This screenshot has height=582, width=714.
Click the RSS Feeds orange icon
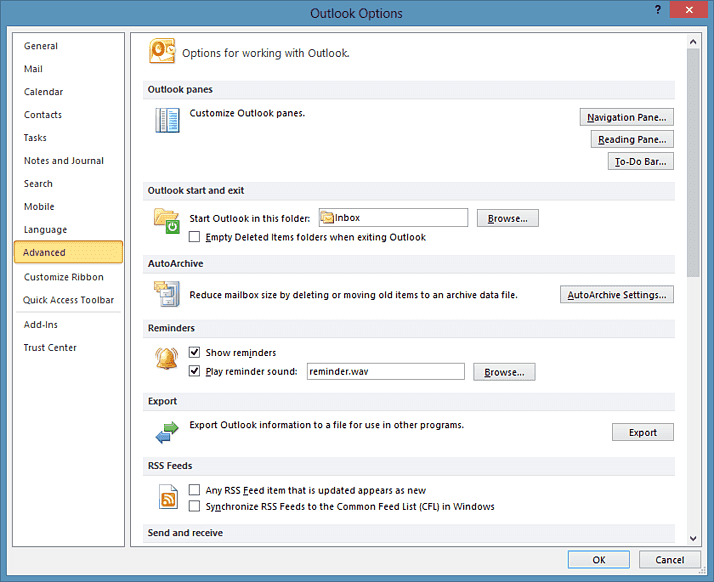pos(168,496)
